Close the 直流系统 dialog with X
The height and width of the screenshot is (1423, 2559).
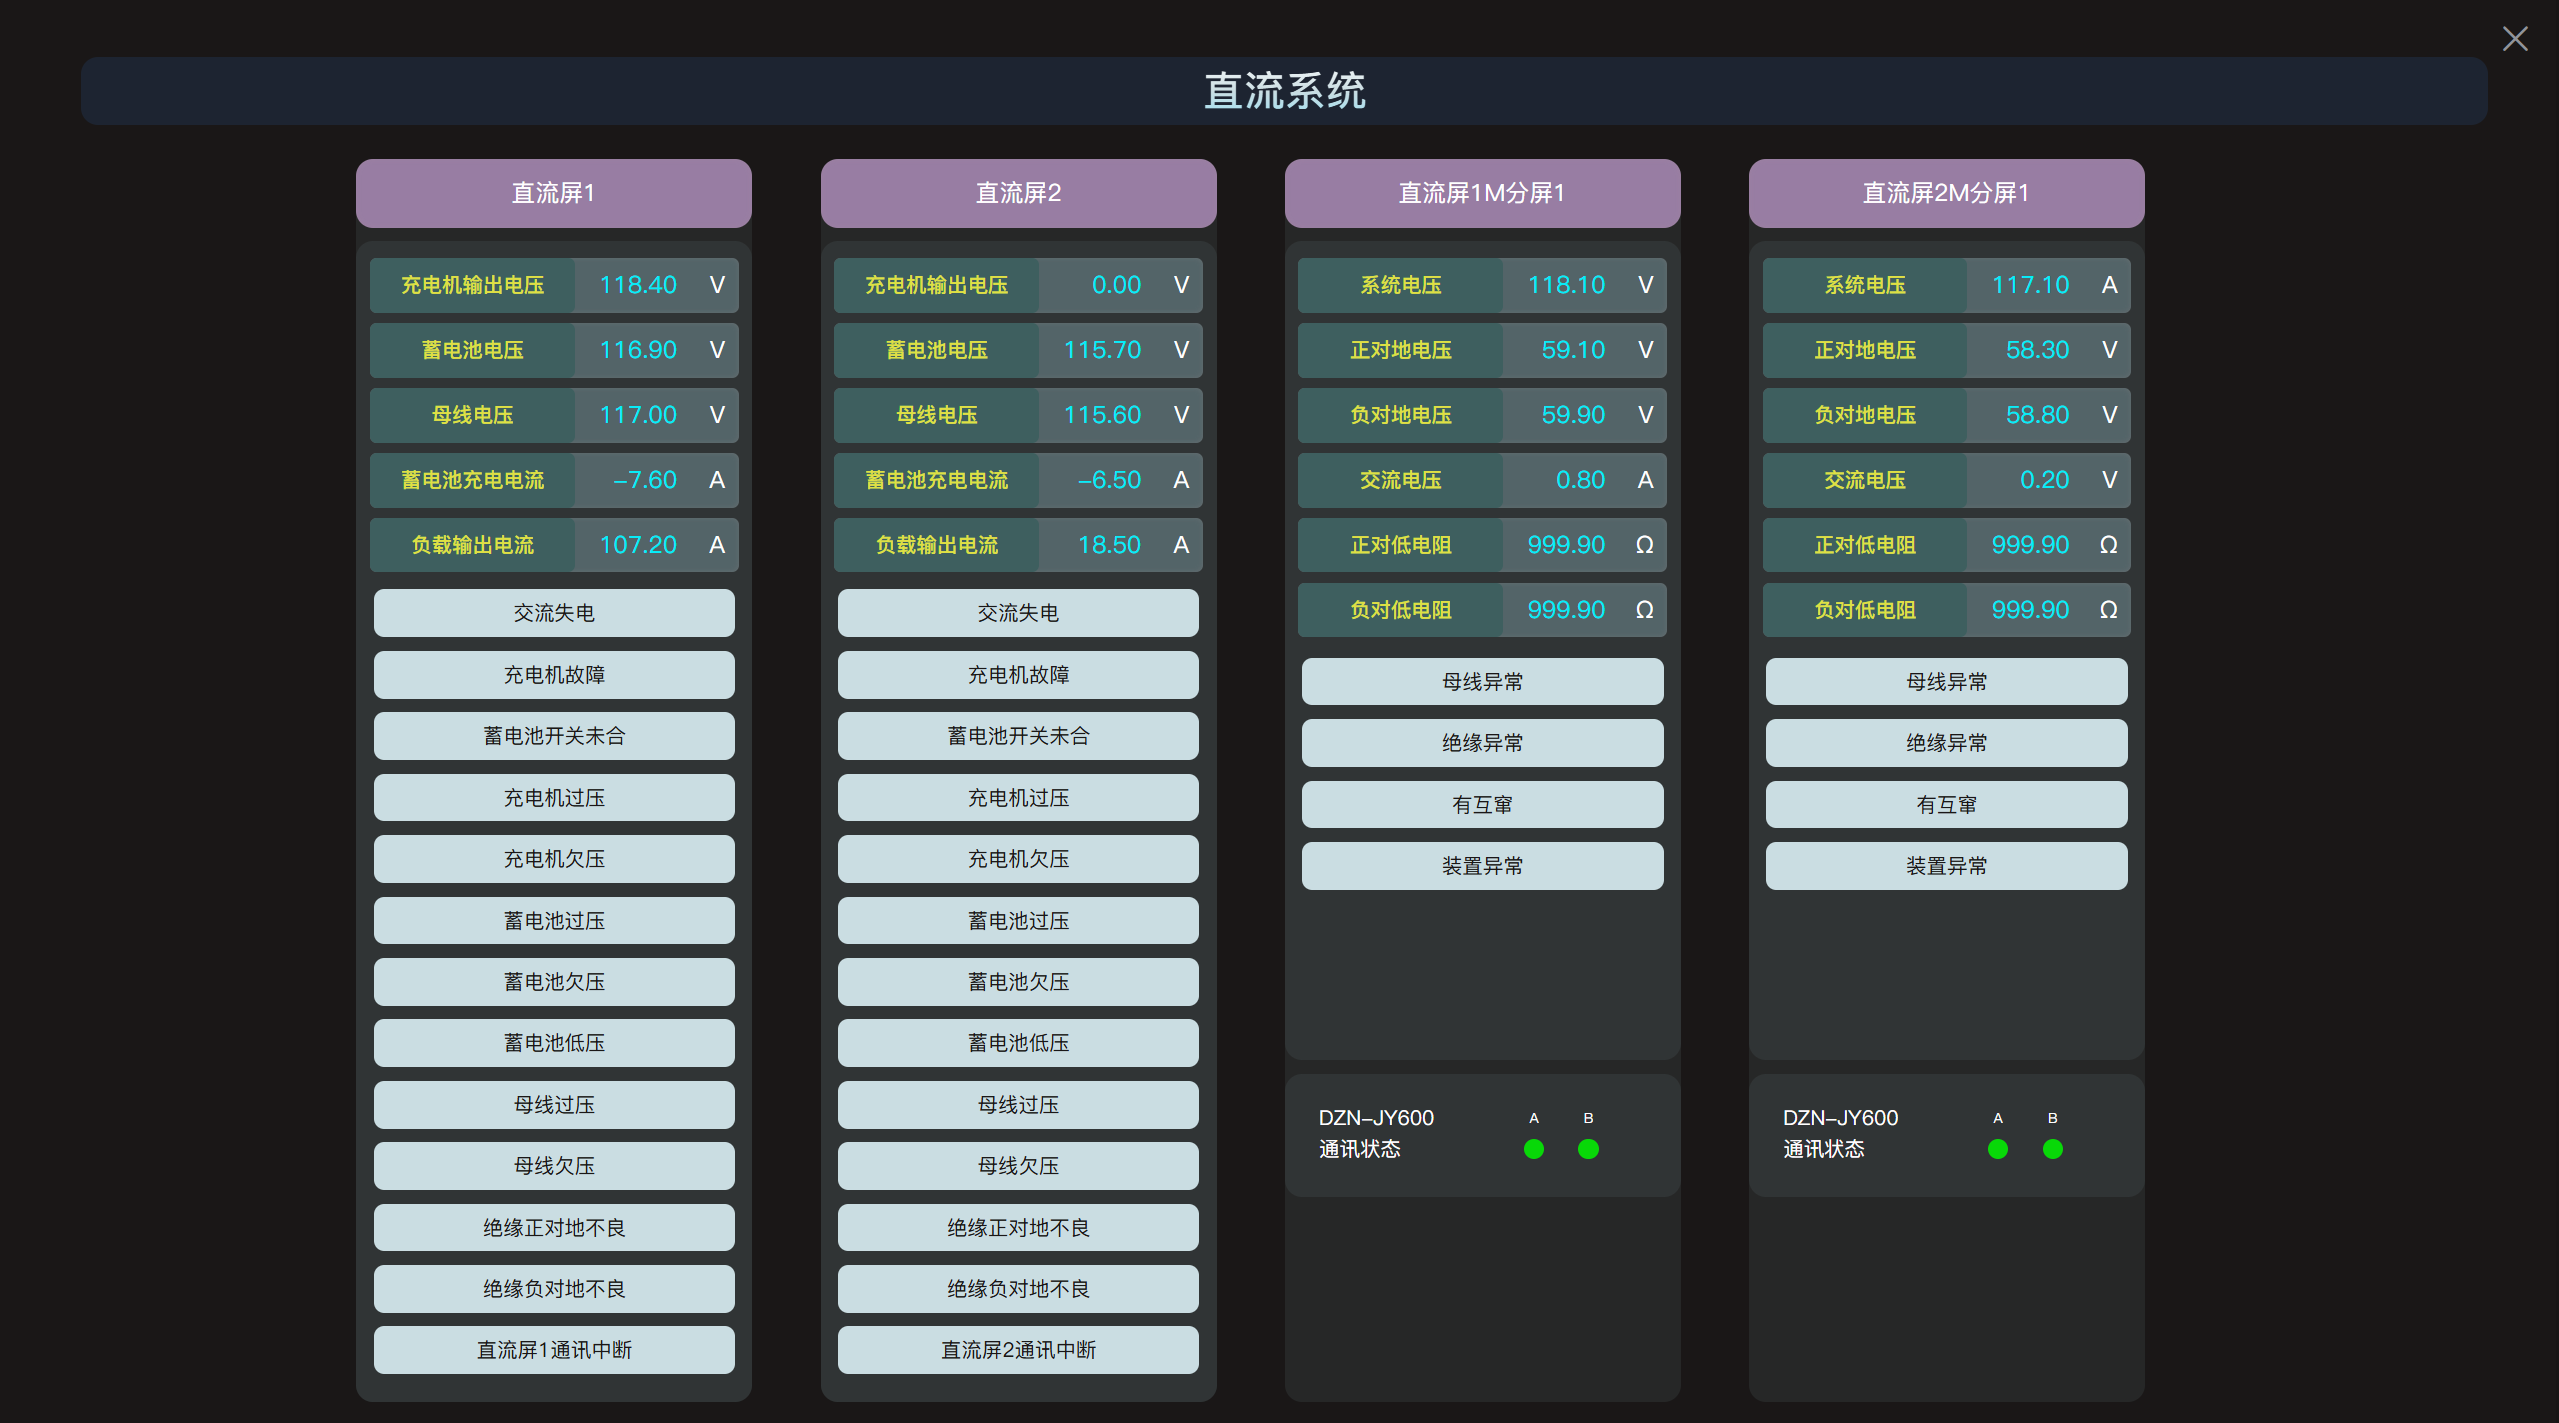click(x=2514, y=39)
